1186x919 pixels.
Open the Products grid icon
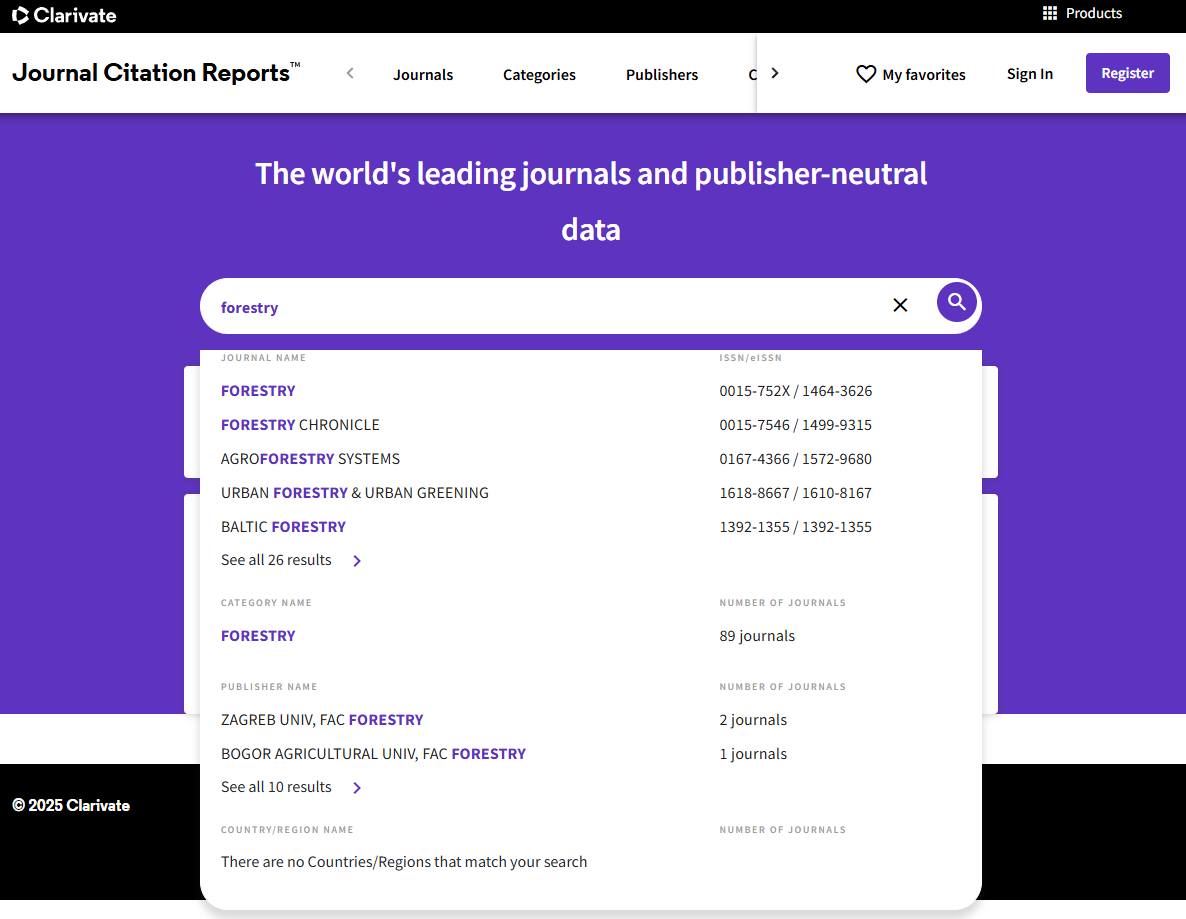1050,13
